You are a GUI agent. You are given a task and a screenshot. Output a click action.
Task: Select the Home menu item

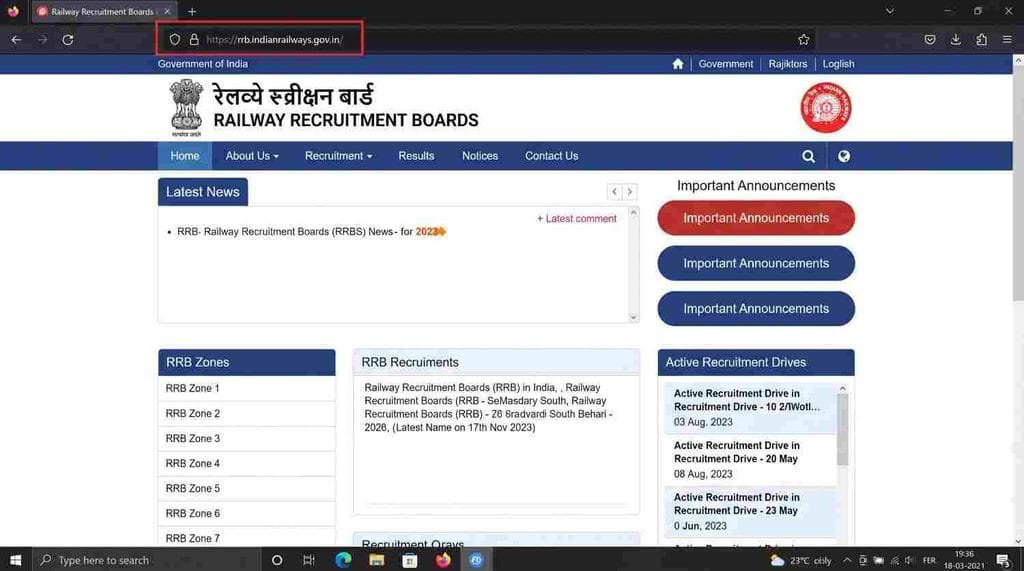pyautogui.click(x=185, y=156)
